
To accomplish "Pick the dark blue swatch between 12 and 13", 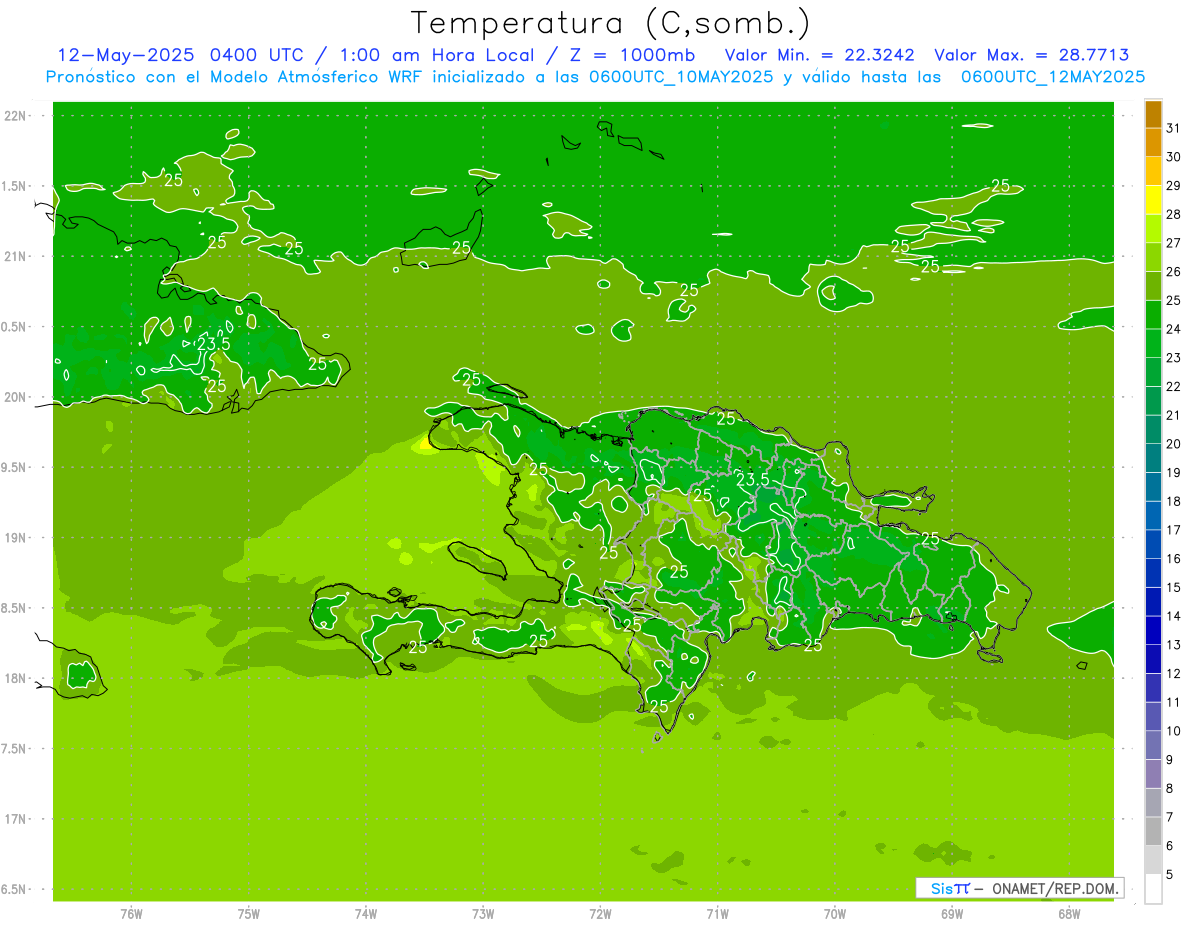I will pos(1154,659).
